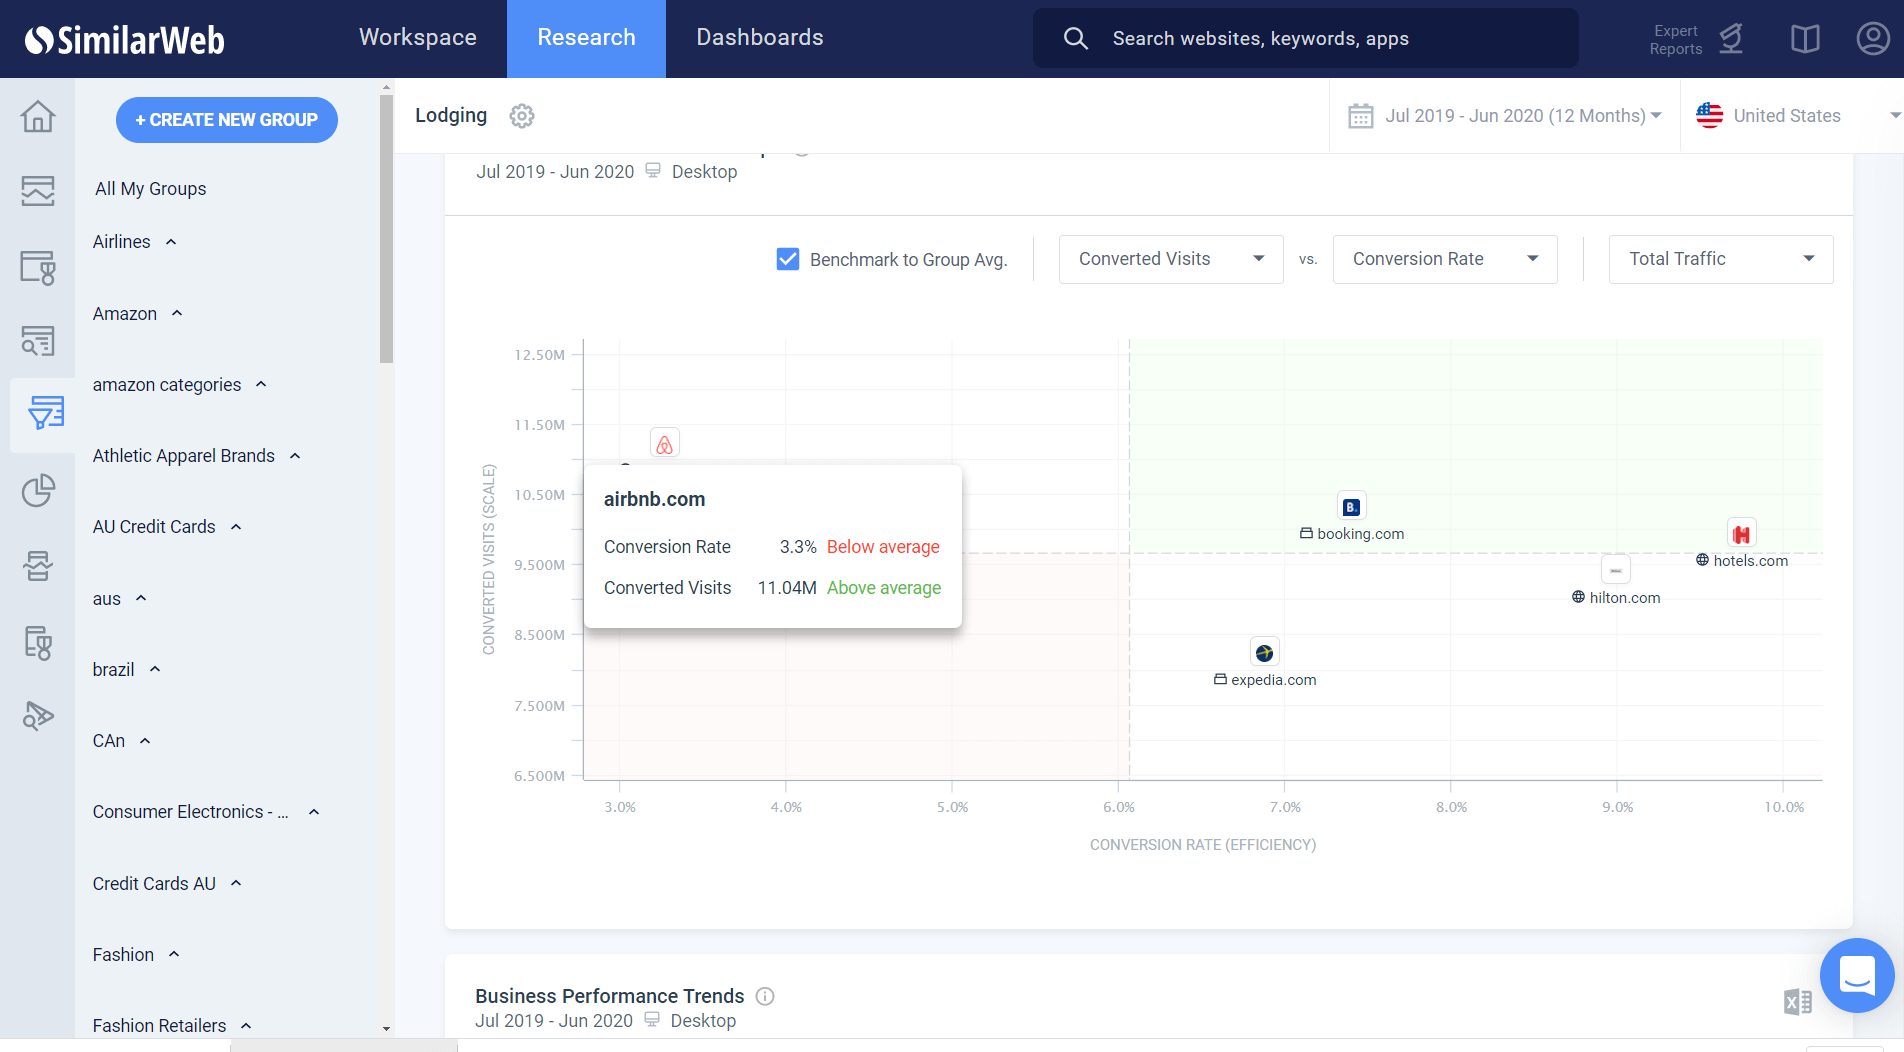Open the paper plane sidebar icon

pyautogui.click(x=38, y=716)
